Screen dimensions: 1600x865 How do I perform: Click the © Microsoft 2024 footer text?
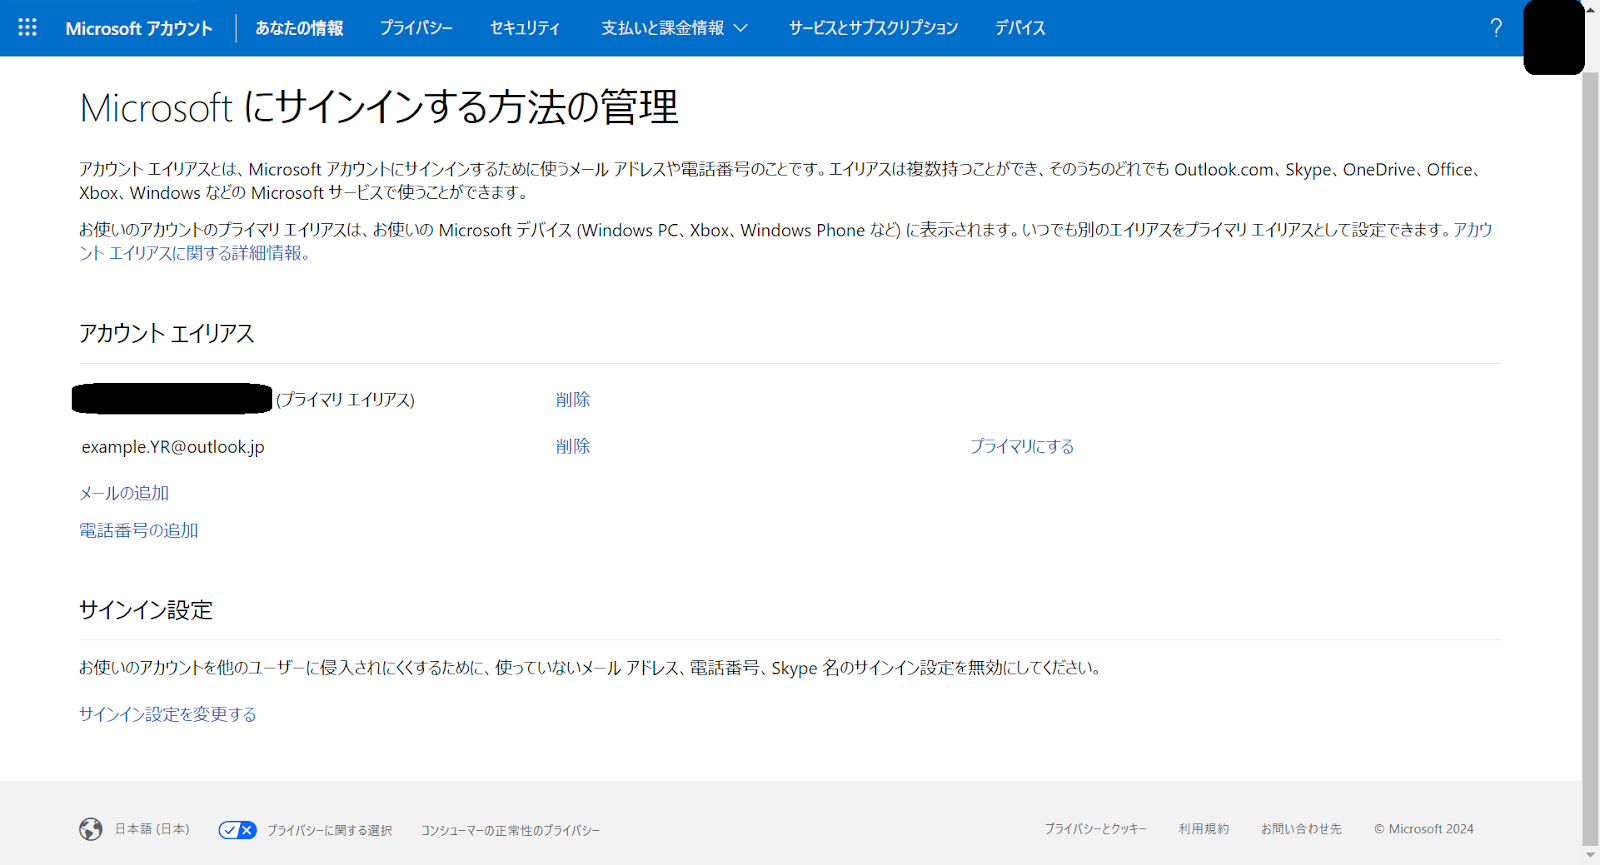(x=1423, y=829)
